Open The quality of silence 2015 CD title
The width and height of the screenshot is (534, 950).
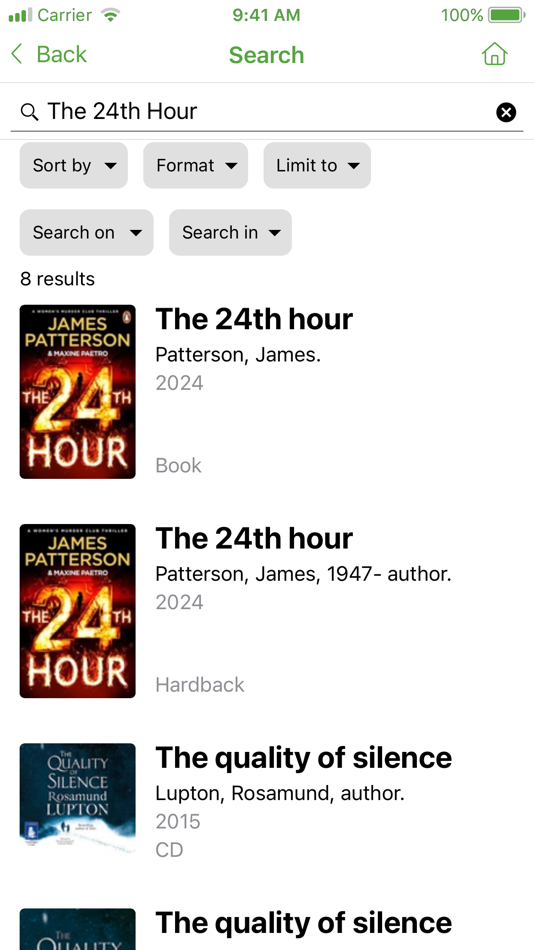coord(304,758)
